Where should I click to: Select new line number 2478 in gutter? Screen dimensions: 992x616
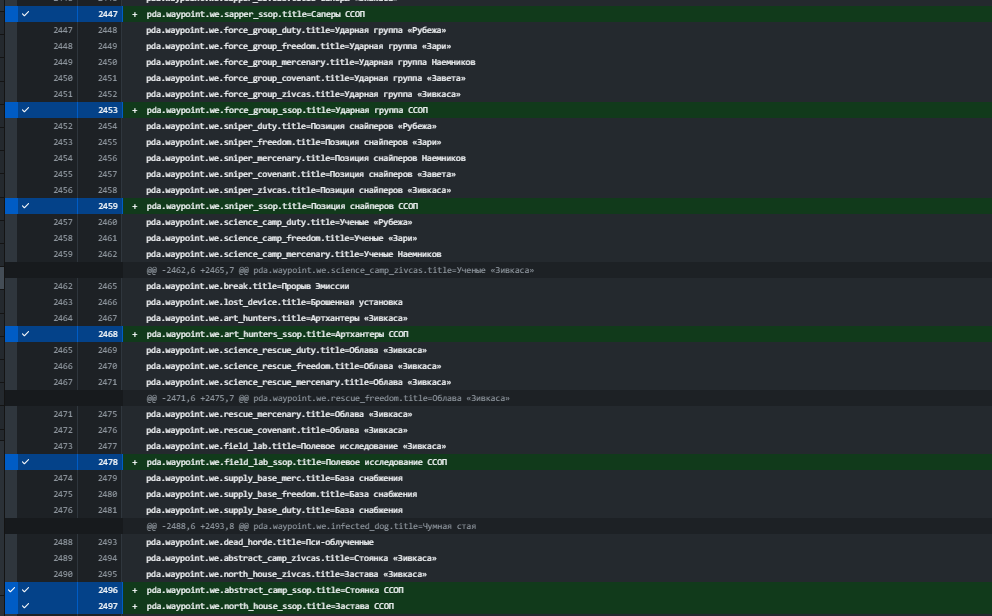coord(107,462)
